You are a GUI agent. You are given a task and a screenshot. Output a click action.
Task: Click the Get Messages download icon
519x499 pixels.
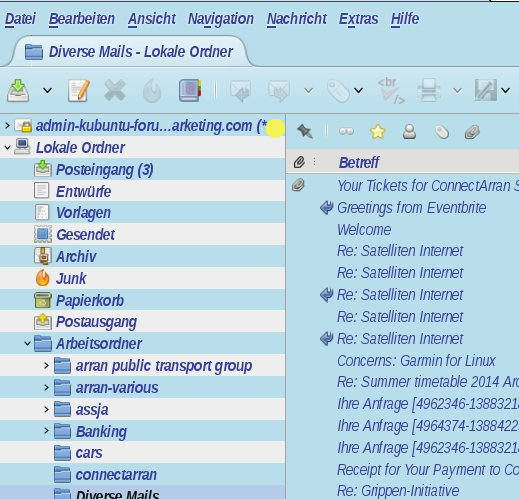point(18,90)
